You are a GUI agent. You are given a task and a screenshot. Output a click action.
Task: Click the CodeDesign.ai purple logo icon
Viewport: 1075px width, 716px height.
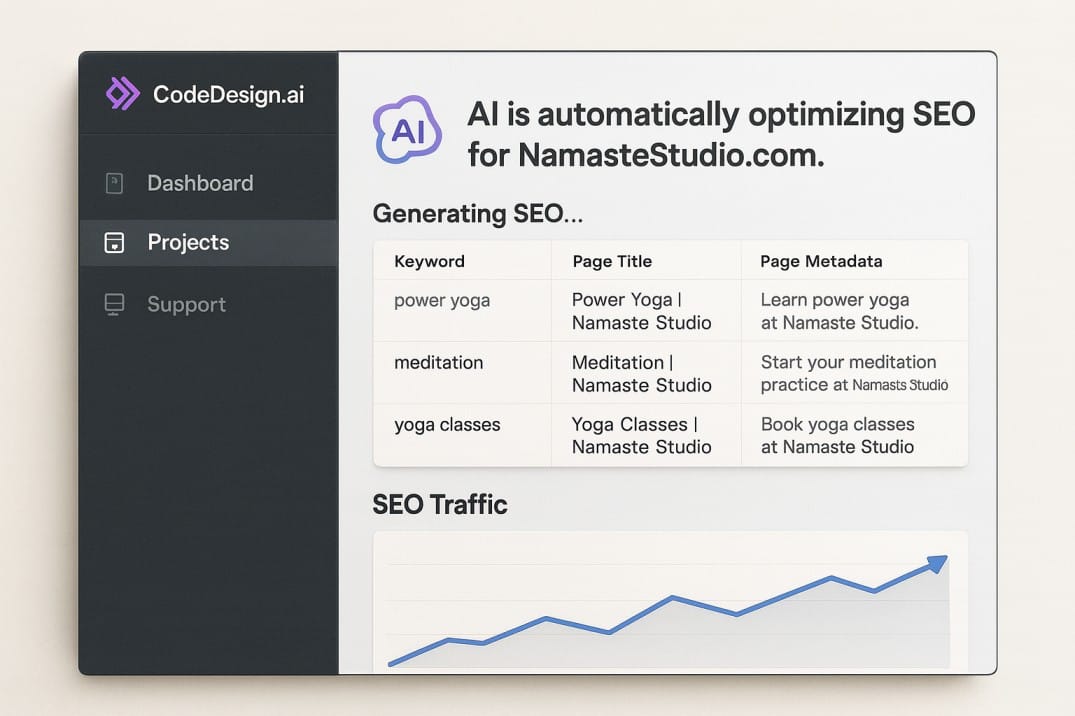click(123, 93)
